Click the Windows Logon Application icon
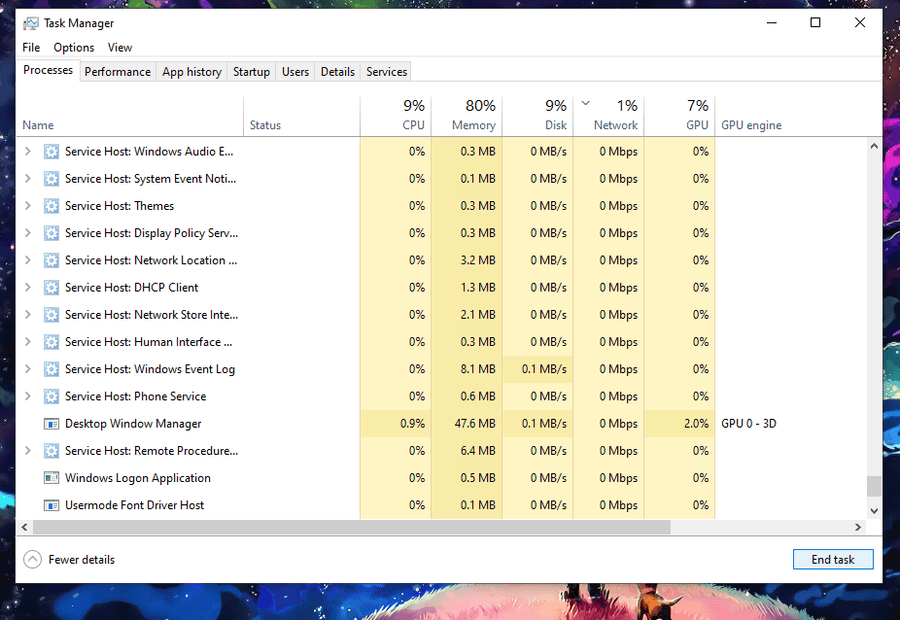Image resolution: width=900 pixels, height=620 pixels. pyautogui.click(x=51, y=478)
